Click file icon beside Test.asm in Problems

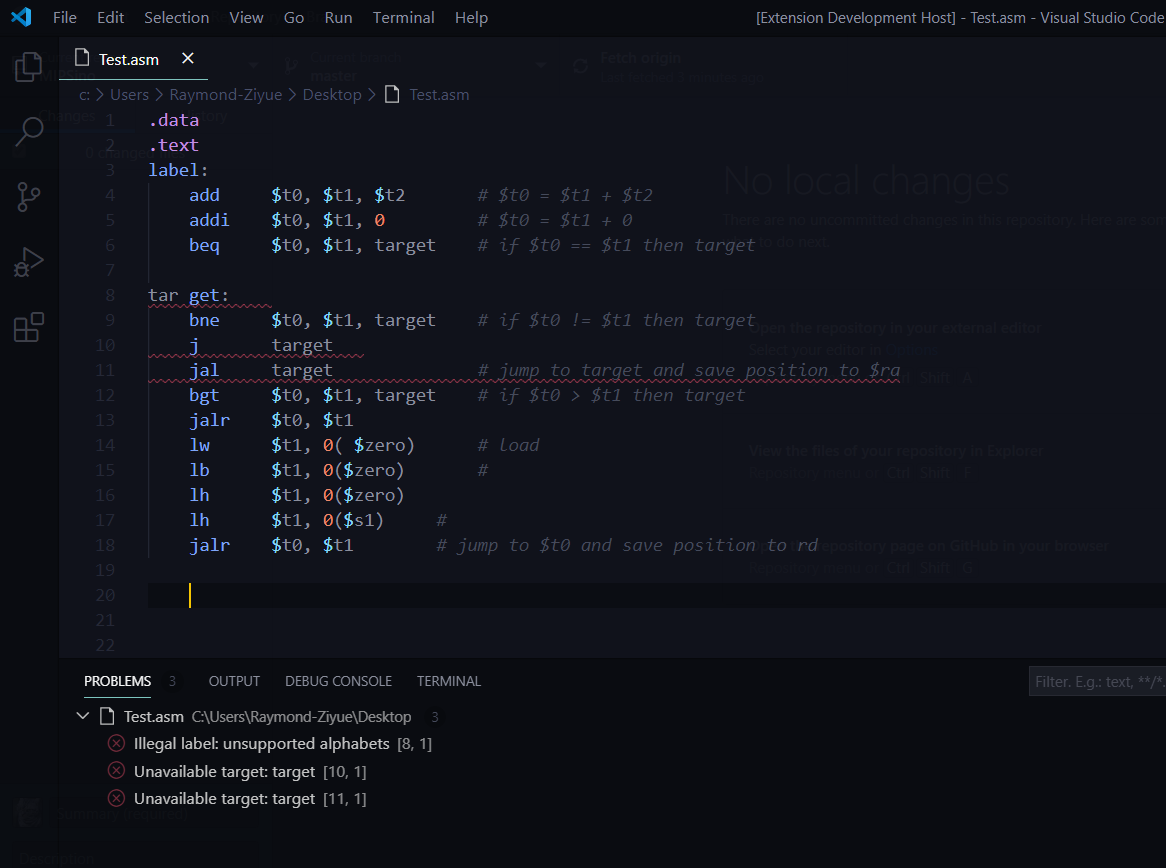(x=107, y=716)
